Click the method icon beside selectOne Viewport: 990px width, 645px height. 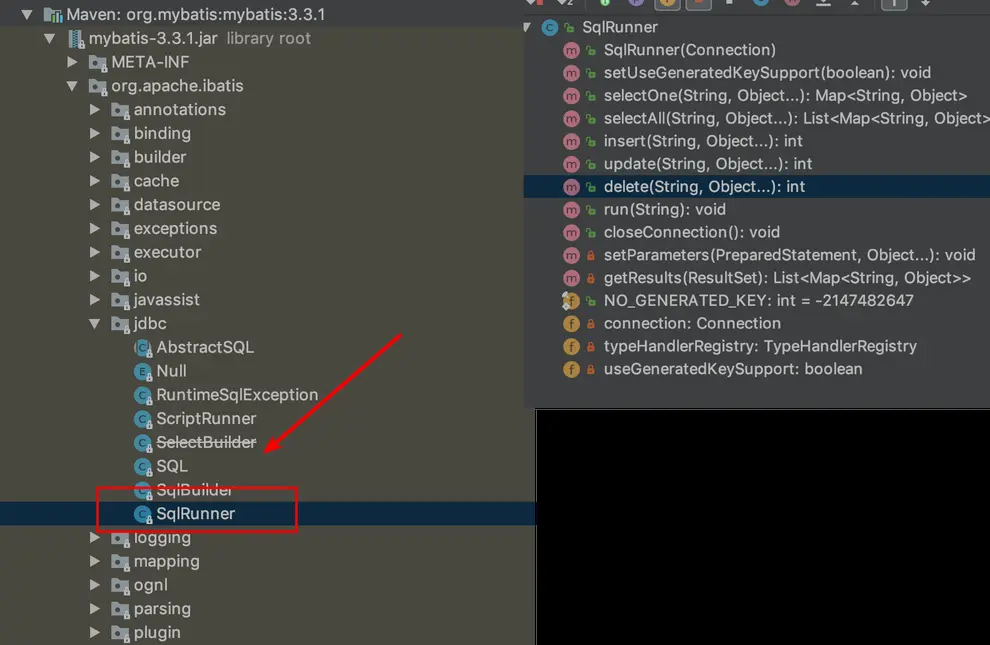coord(571,96)
